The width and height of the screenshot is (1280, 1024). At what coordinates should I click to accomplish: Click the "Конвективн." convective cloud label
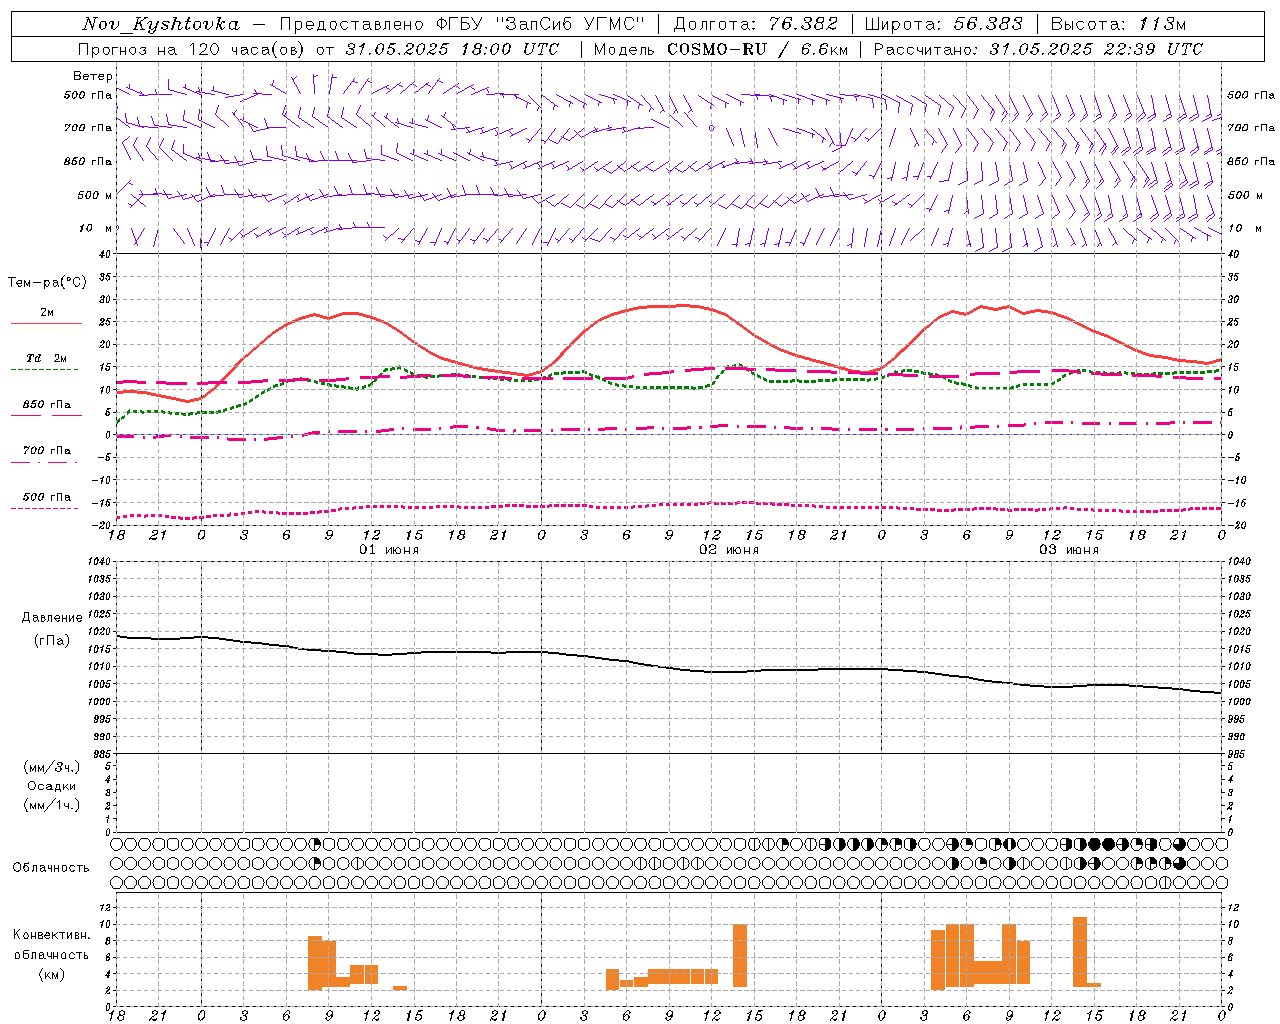pos(51,935)
